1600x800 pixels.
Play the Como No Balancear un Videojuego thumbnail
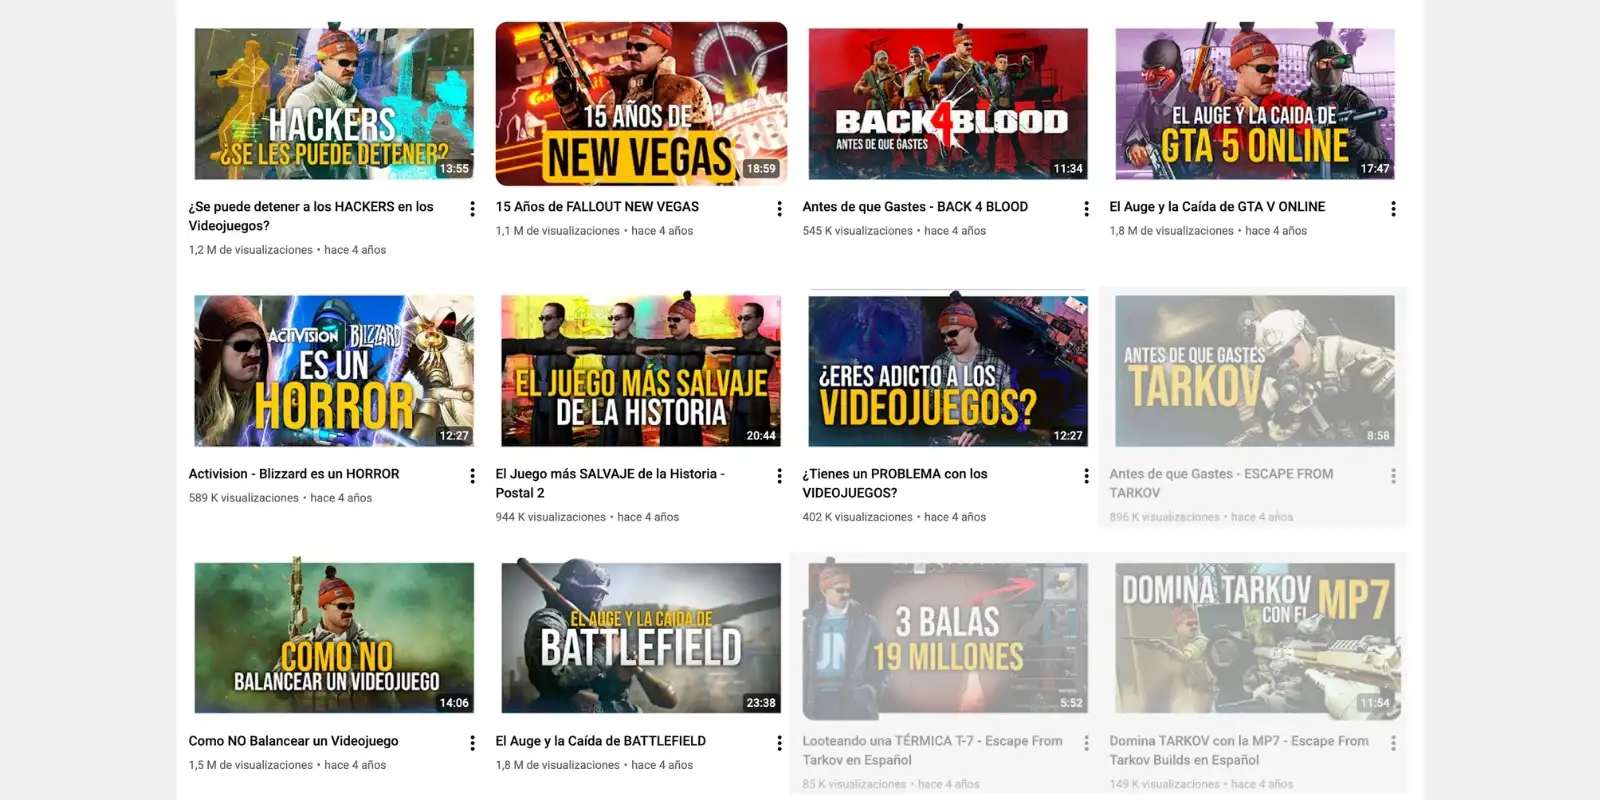click(334, 638)
